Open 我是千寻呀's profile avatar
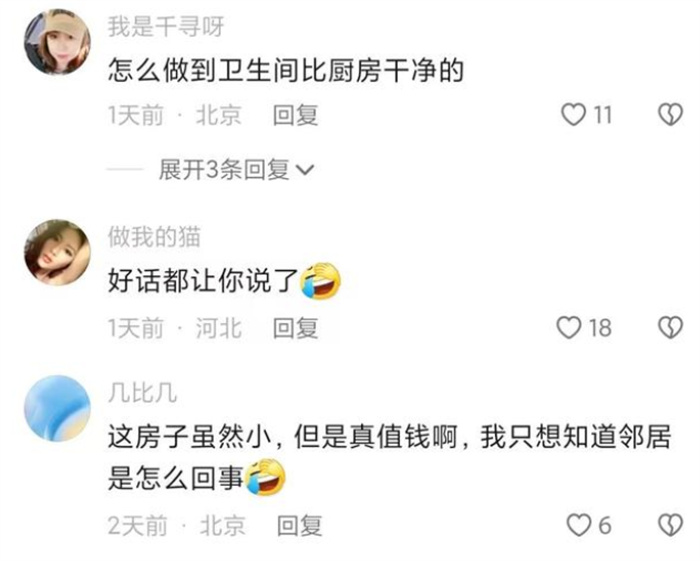Image resolution: width=700 pixels, height=561 pixels. [x=57, y=42]
